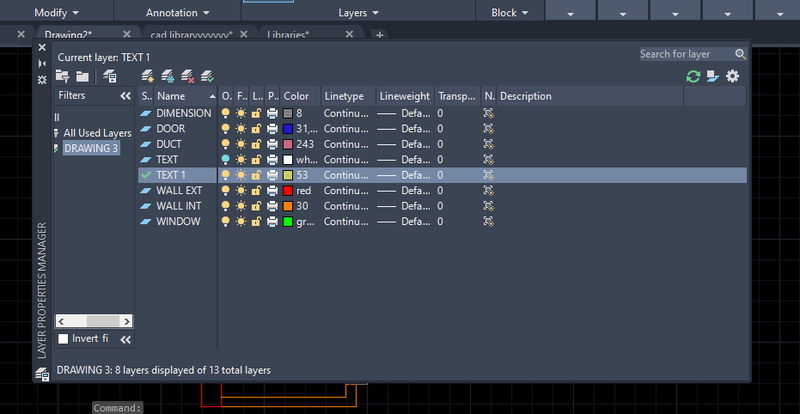Image resolution: width=800 pixels, height=414 pixels.
Task: Click the palette properties icon below auto-hide
Action: (42, 80)
